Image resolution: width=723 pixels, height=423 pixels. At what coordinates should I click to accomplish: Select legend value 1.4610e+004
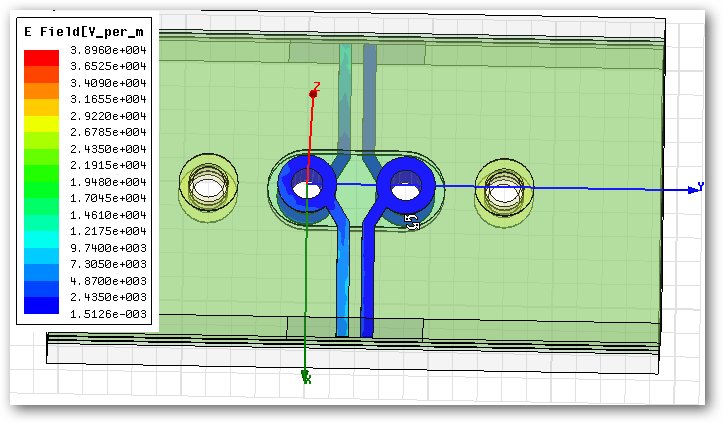click(x=108, y=215)
